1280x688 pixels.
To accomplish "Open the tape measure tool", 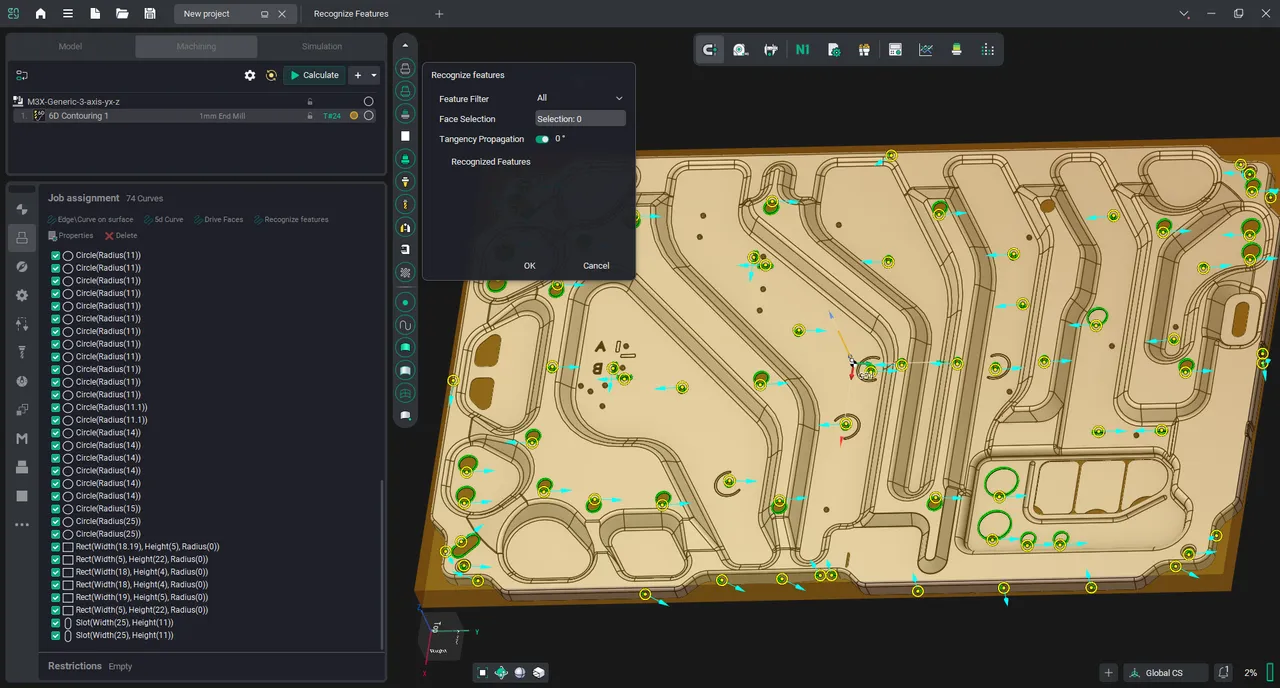I will 741,49.
